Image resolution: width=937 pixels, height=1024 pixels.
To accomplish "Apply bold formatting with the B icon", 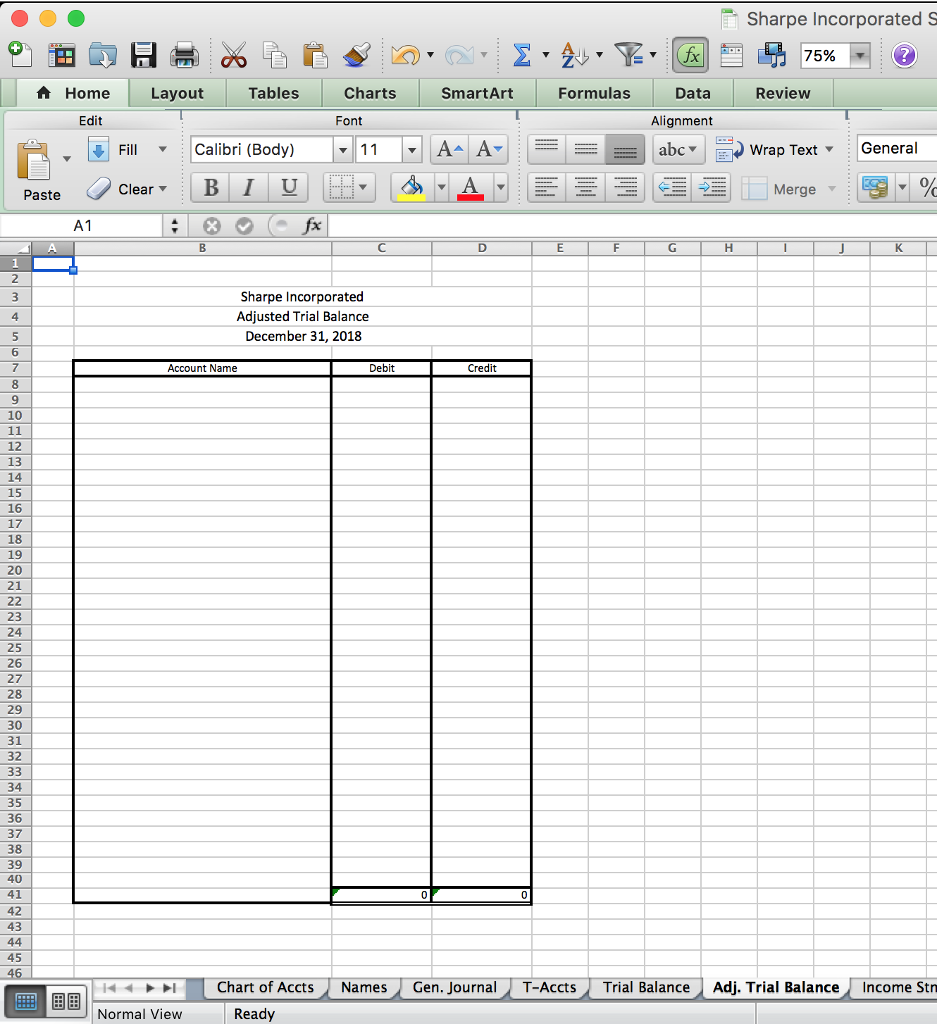I will pos(209,188).
